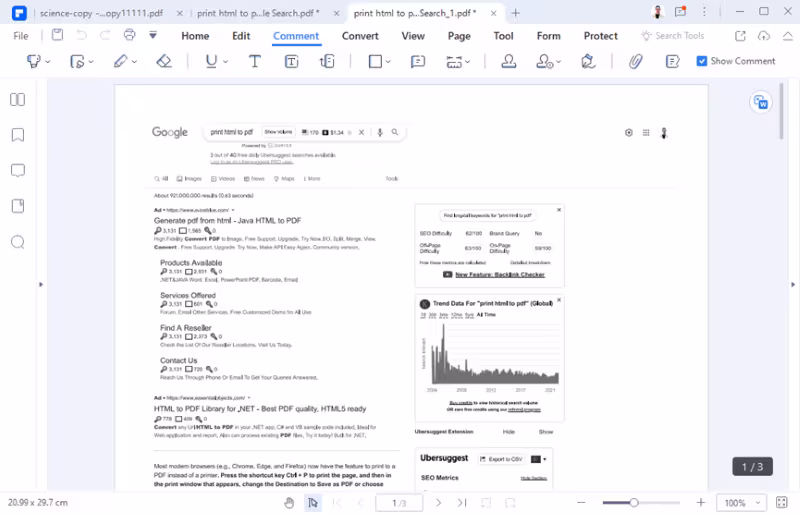Expand the right side panel arrow

[793, 284]
